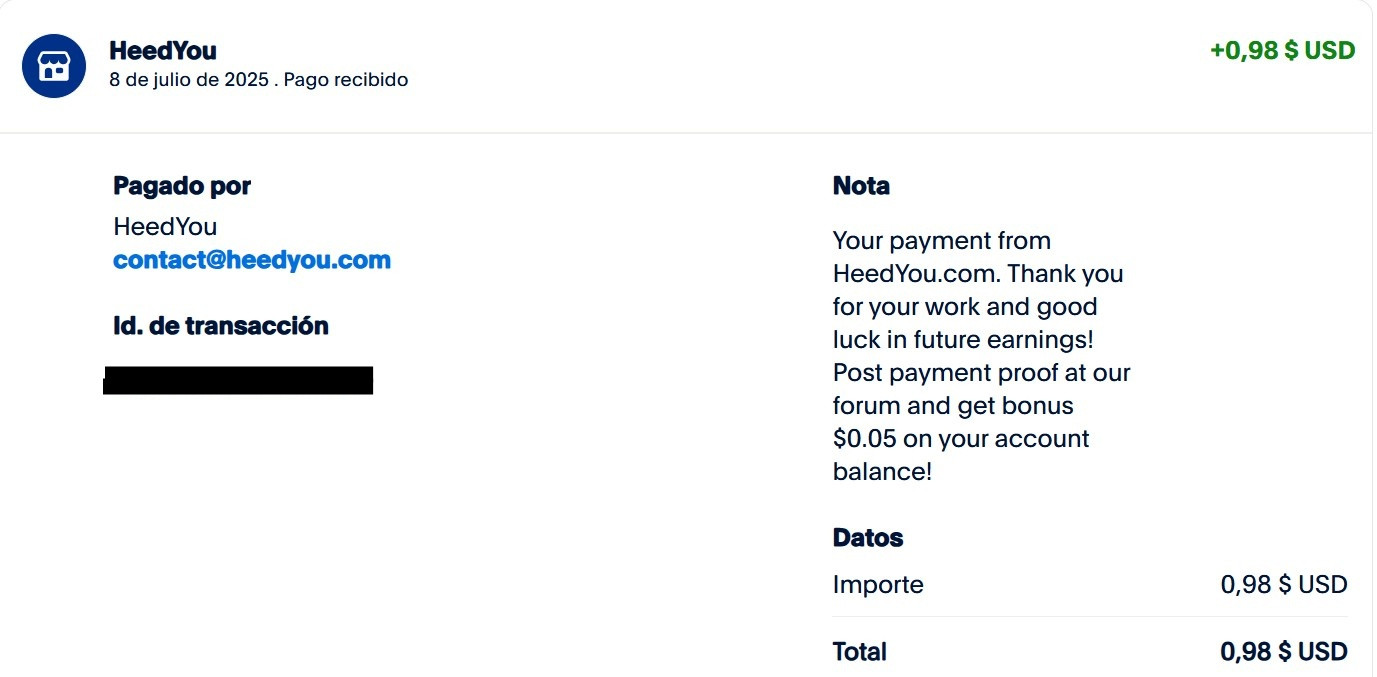Screen dimensions: 1377x677
Task: Select the HeedYou transaction title
Action: (163, 50)
